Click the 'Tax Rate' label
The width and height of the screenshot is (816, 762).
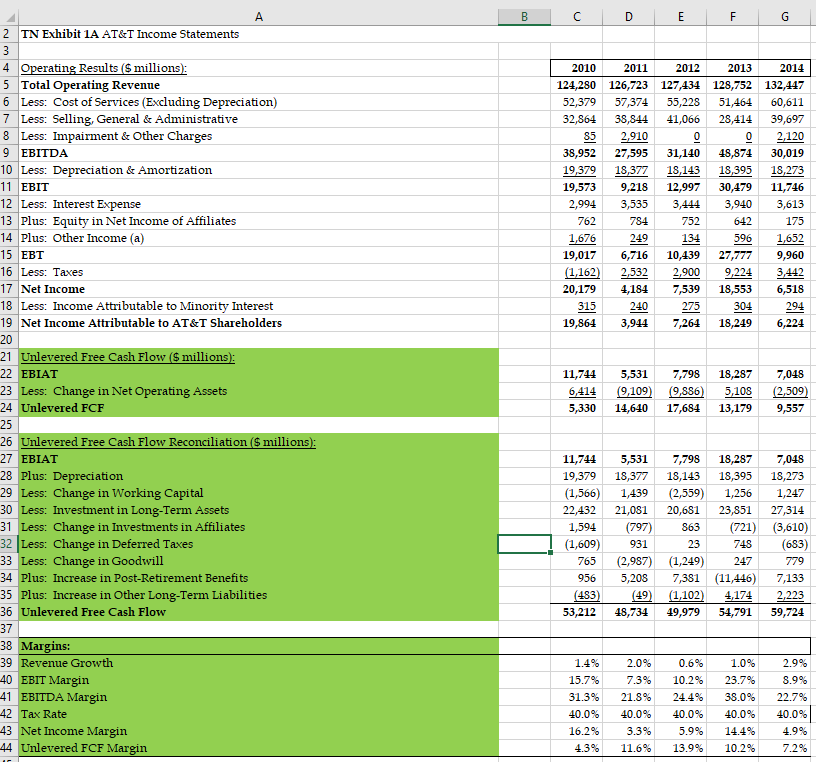point(44,714)
